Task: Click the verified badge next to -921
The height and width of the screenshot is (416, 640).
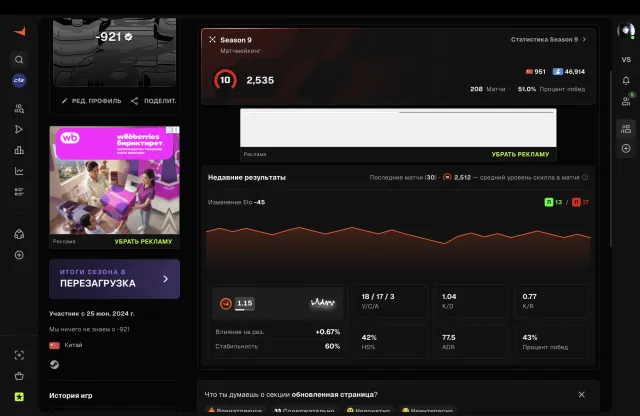Action: (x=128, y=37)
